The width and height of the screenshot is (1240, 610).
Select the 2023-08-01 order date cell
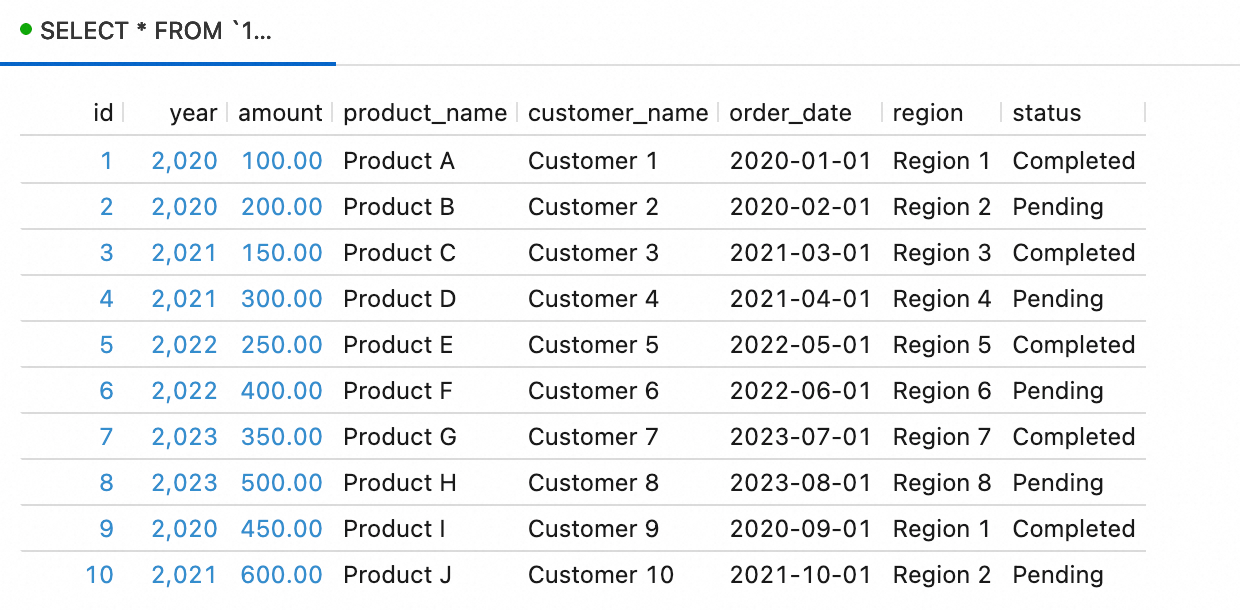[800, 483]
